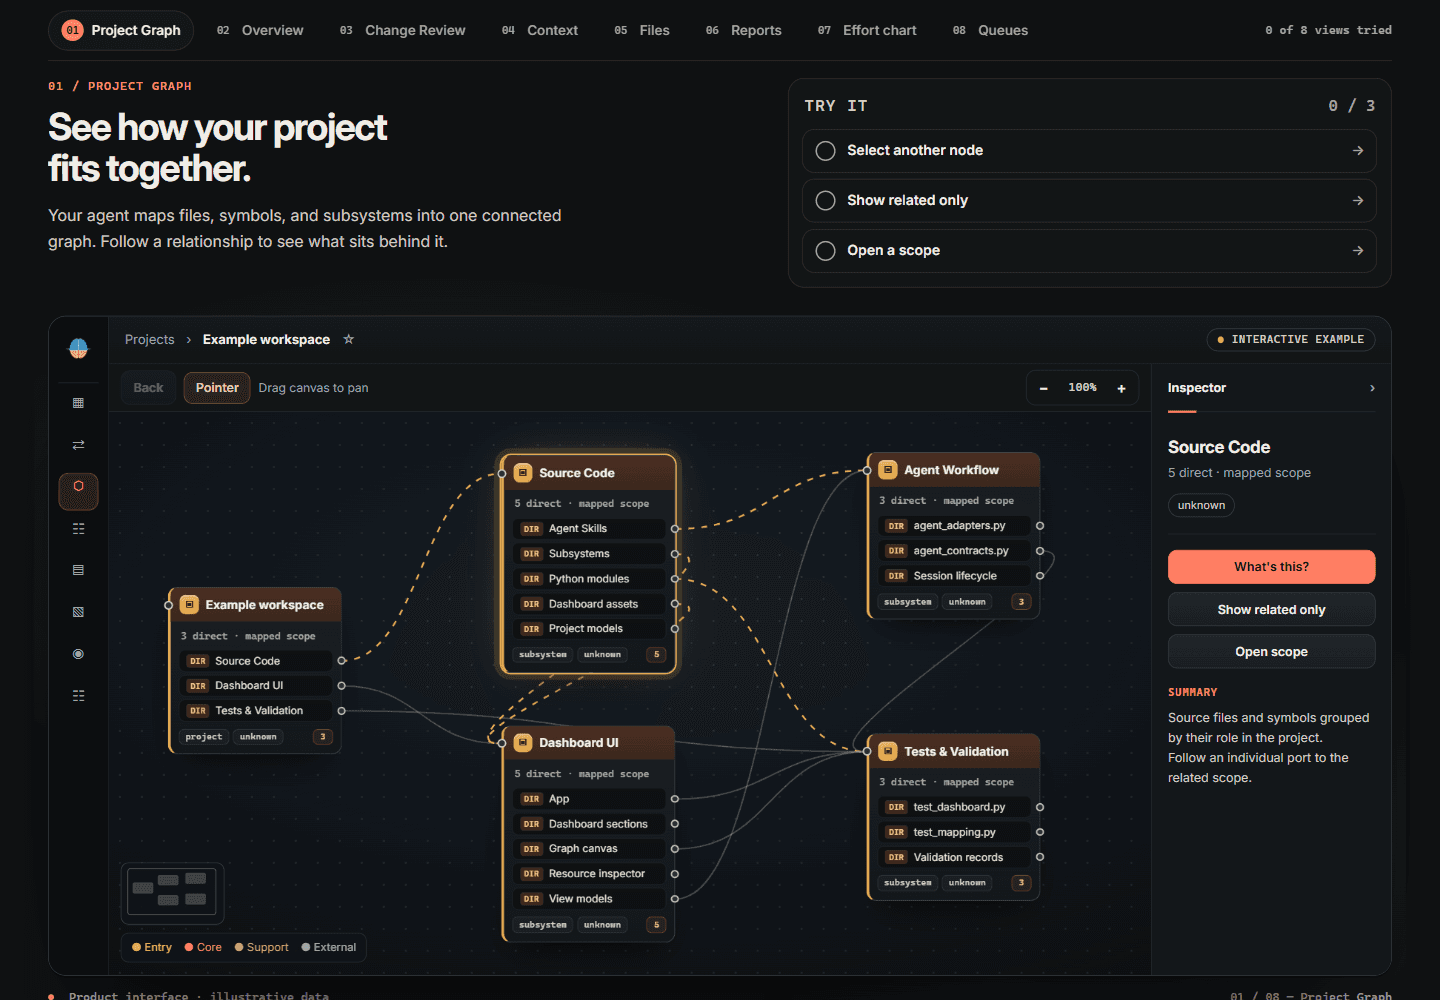
Task: Follow the arrow on 'Select another node'
Action: (1358, 151)
